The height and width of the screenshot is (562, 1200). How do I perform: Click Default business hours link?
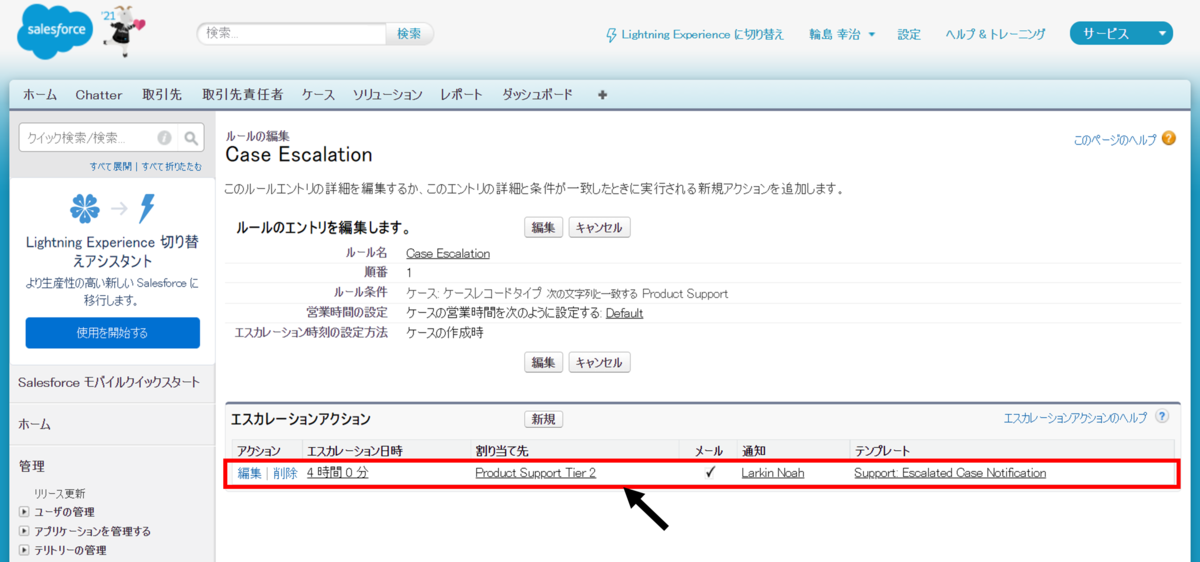pyautogui.click(x=624, y=313)
